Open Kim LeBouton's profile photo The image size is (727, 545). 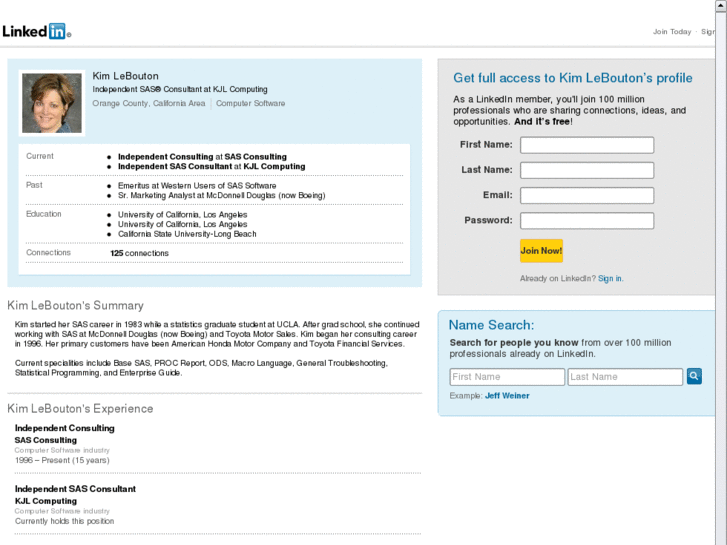click(52, 103)
